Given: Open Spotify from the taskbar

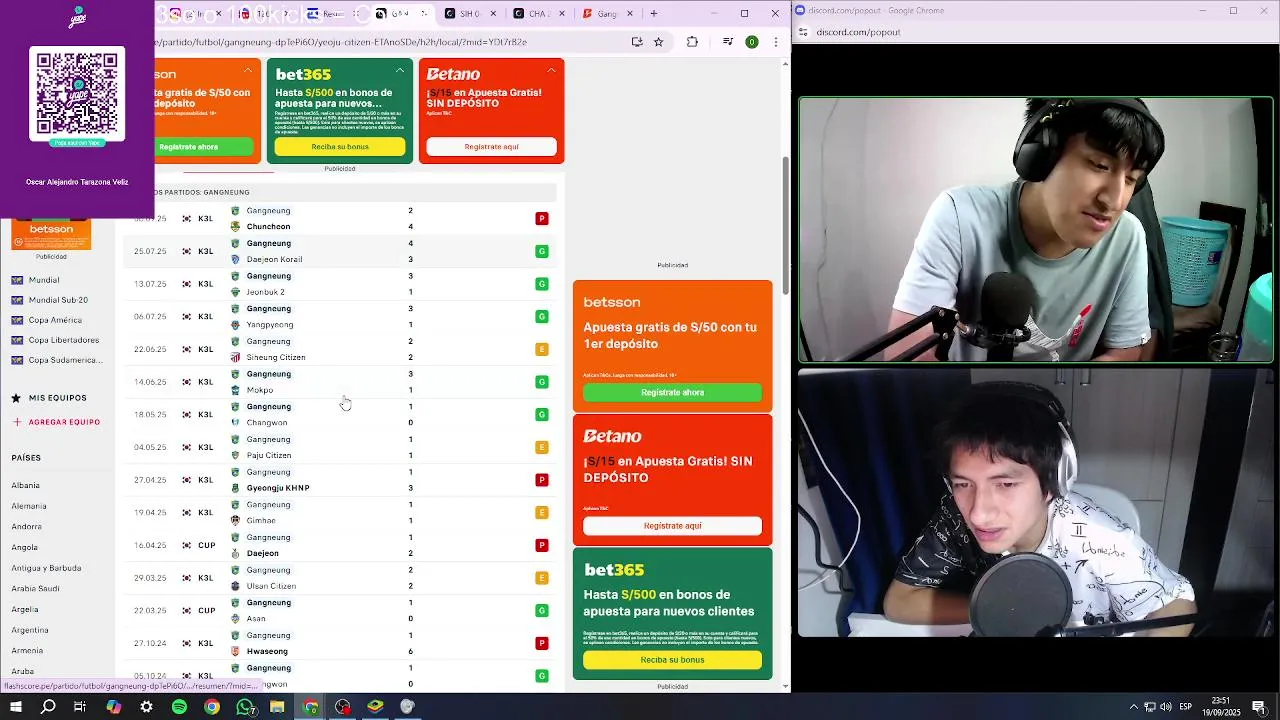Looking at the screenshot, I should tap(179, 707).
